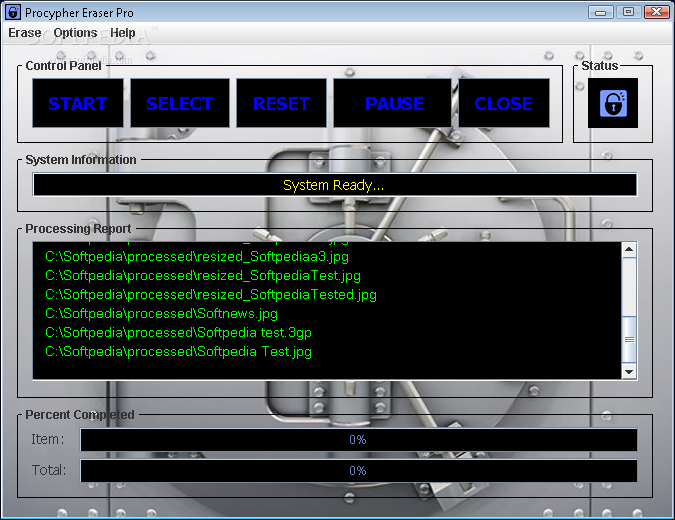Select resized_SoftpediaTested.jpg entry
Viewport: 675px width, 520px height.
point(211,294)
